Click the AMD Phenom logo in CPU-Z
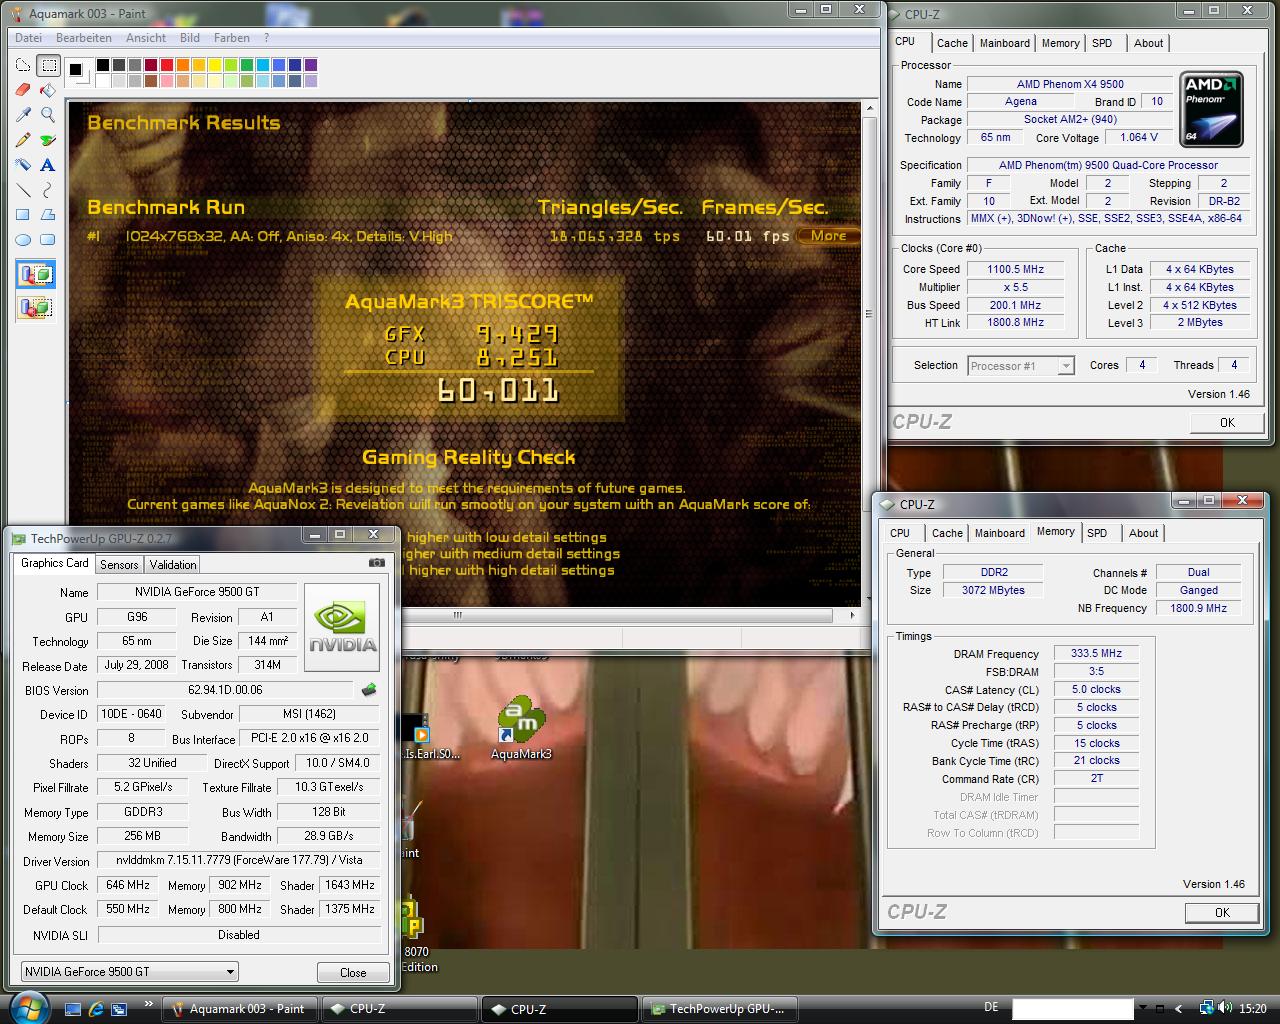Screen dimensions: 1280x1024 [x=1212, y=110]
